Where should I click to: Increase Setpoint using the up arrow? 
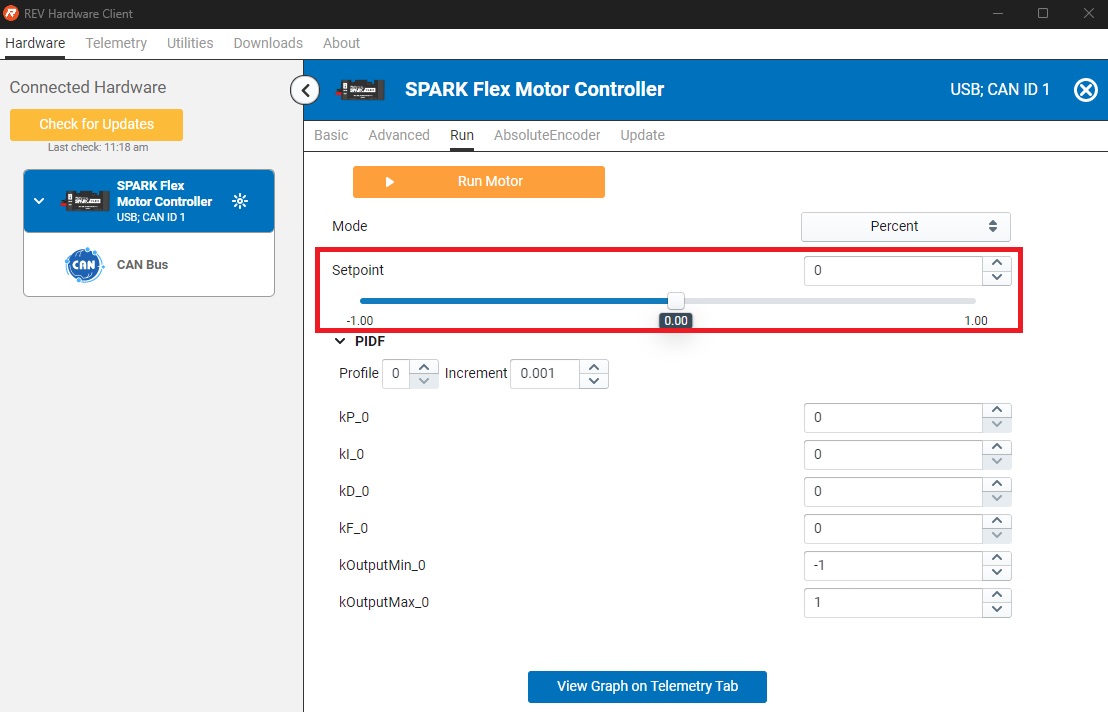coord(997,264)
